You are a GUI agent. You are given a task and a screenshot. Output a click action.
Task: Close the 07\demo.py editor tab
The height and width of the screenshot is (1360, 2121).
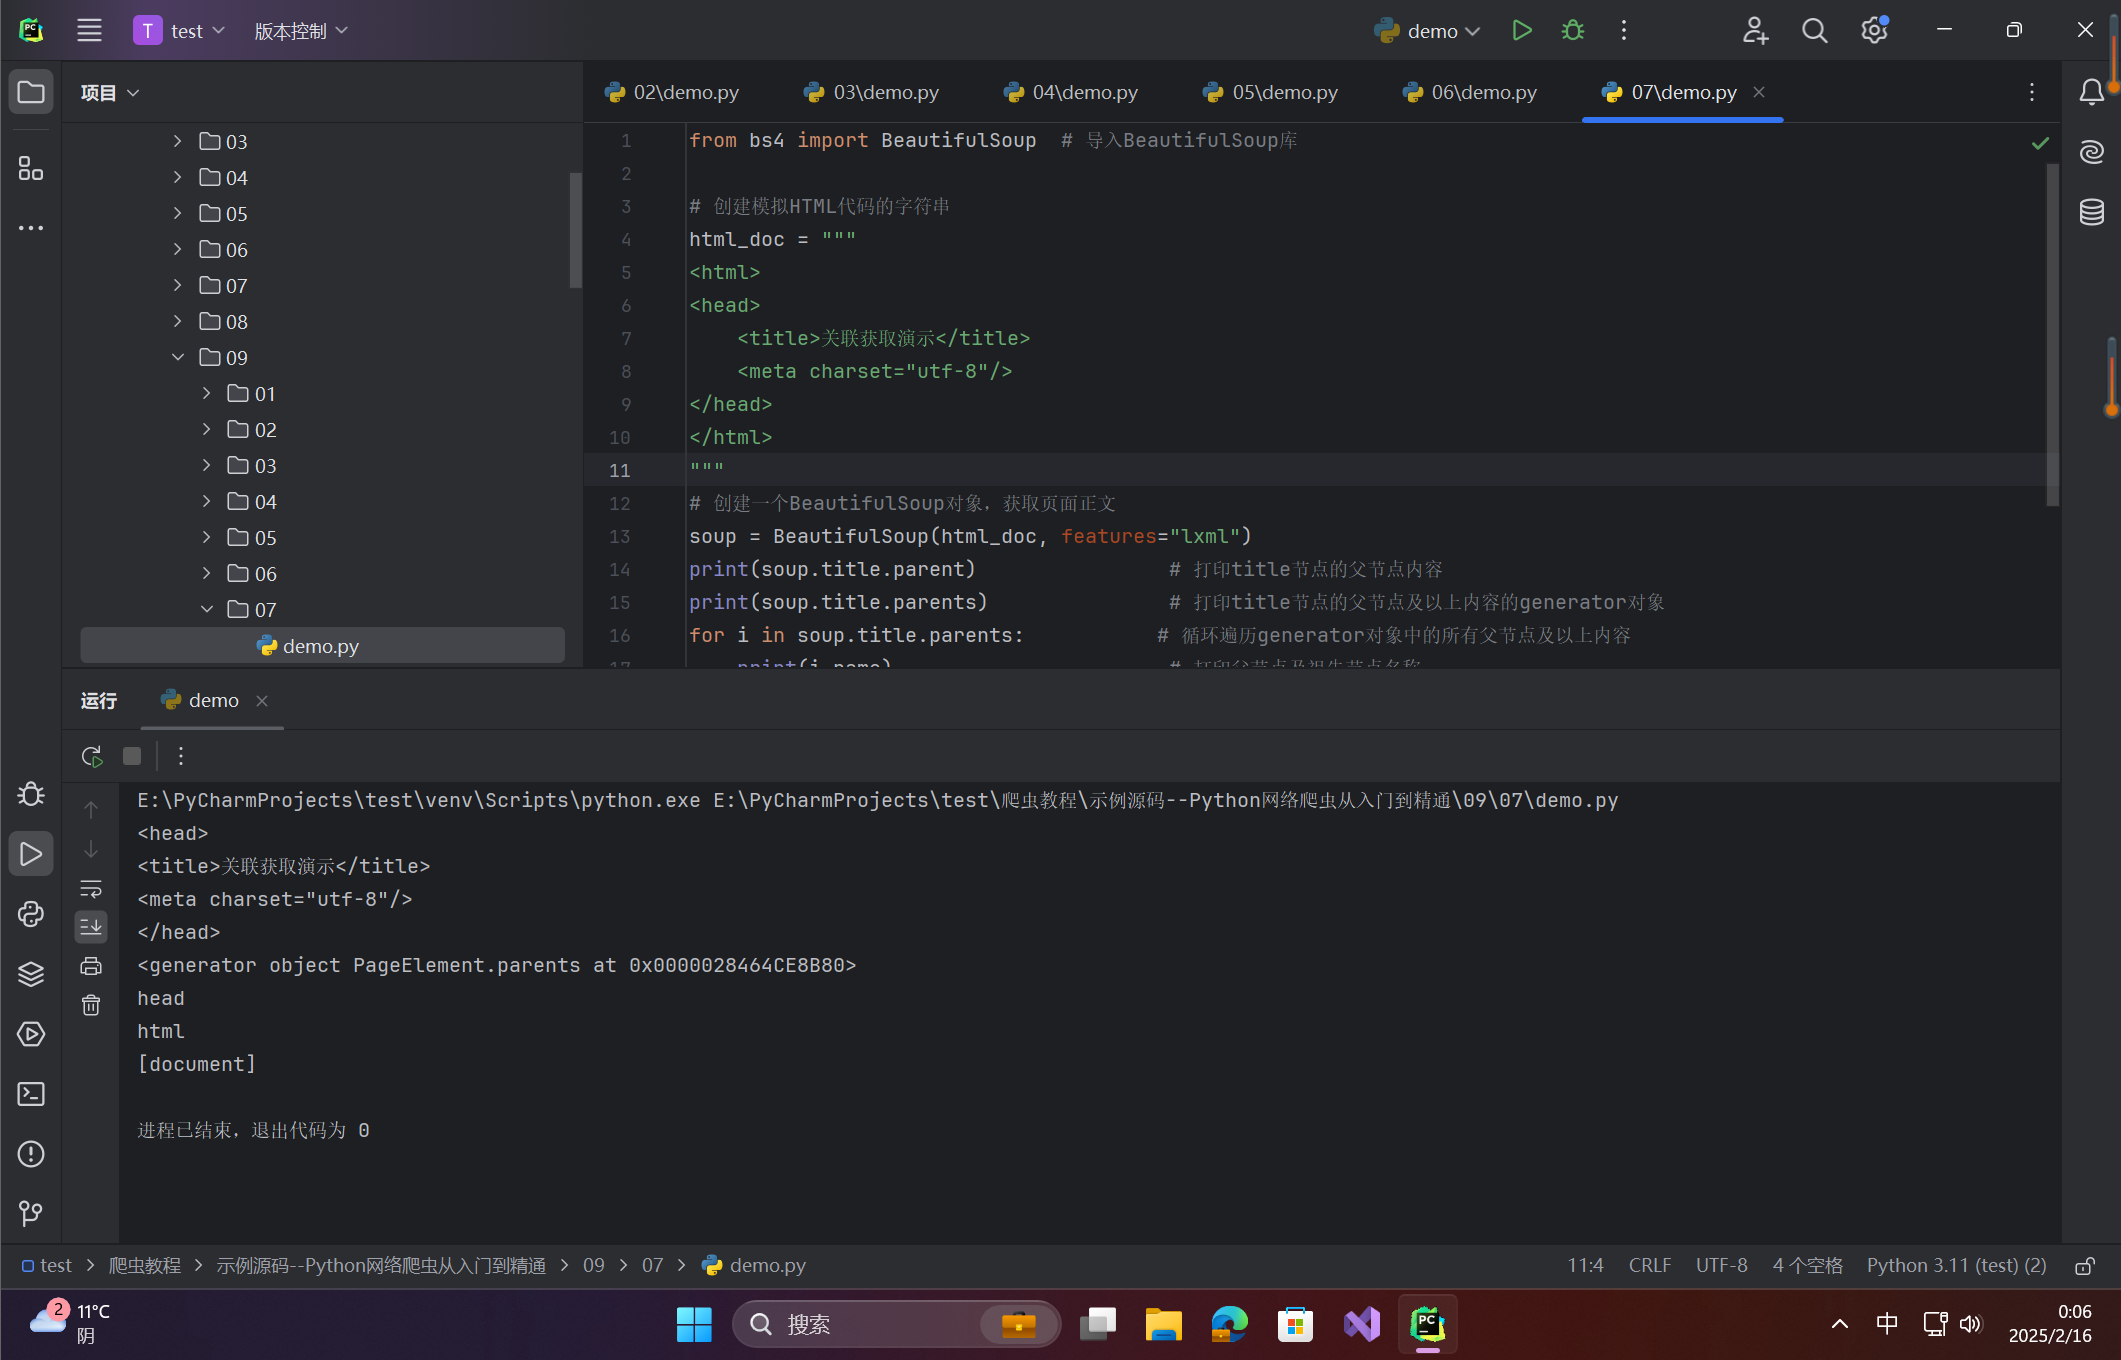pos(1759,92)
